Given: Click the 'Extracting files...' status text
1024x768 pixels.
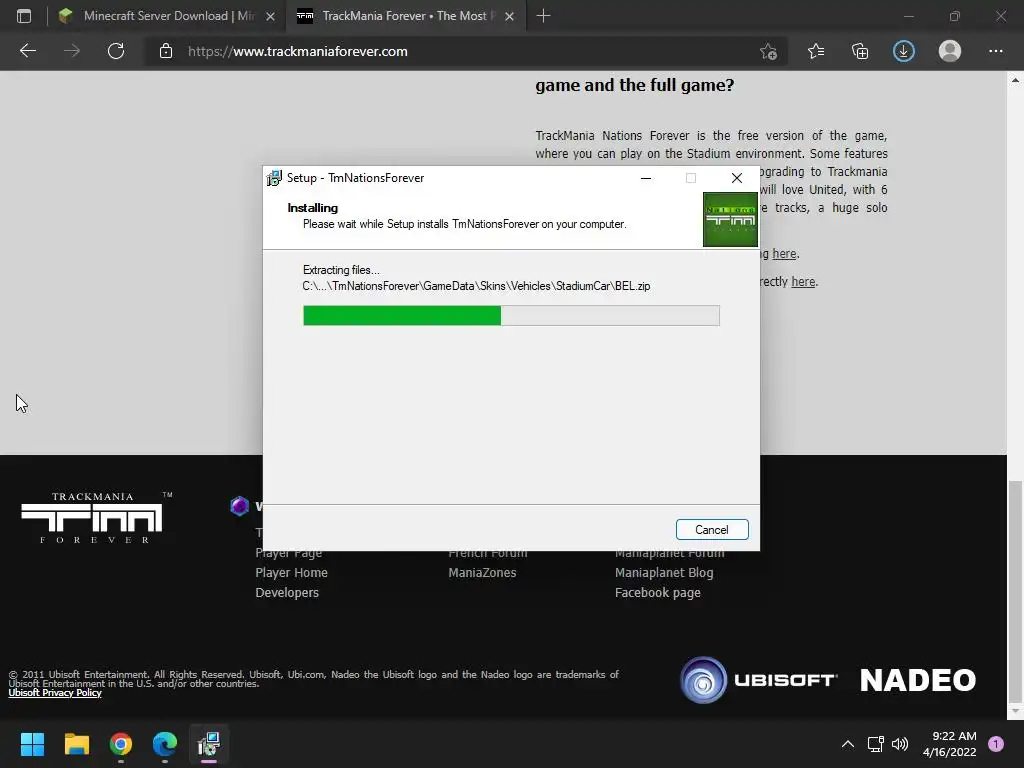Looking at the screenshot, I should pos(341,270).
